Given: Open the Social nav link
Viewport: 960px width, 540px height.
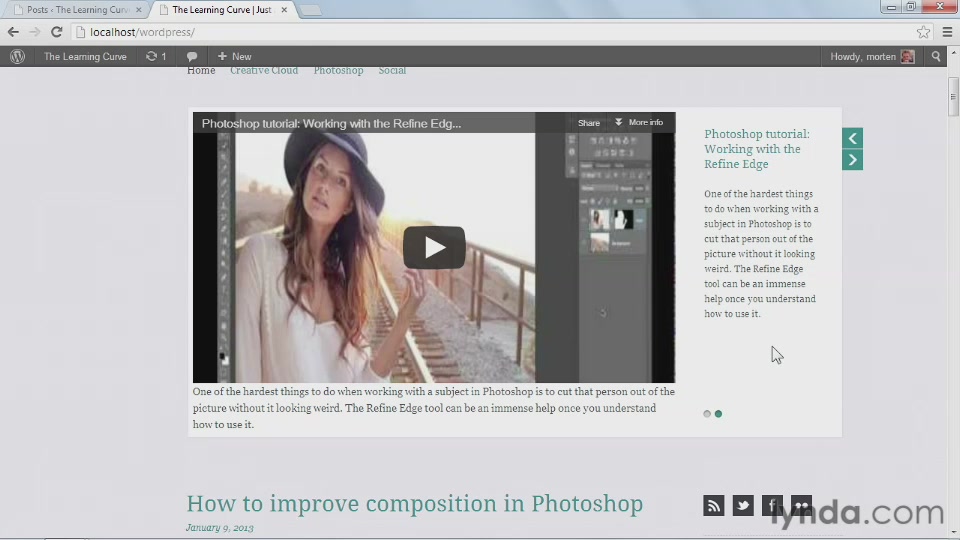Looking at the screenshot, I should [x=392, y=70].
